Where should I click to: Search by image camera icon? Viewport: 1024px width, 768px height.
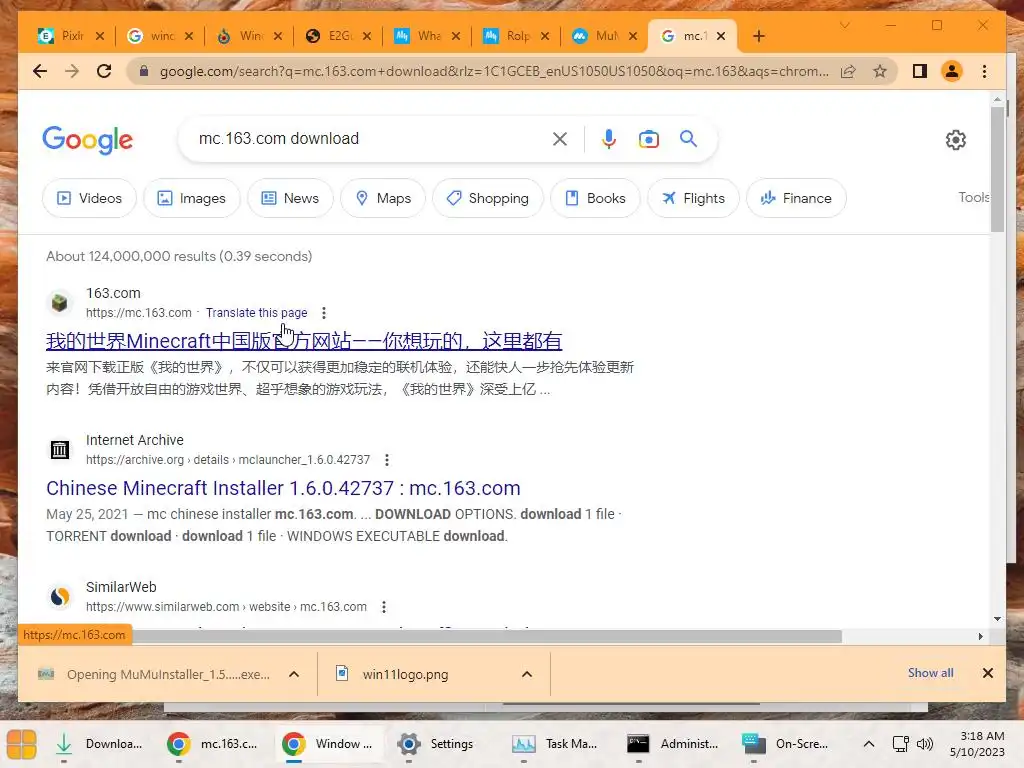click(648, 139)
